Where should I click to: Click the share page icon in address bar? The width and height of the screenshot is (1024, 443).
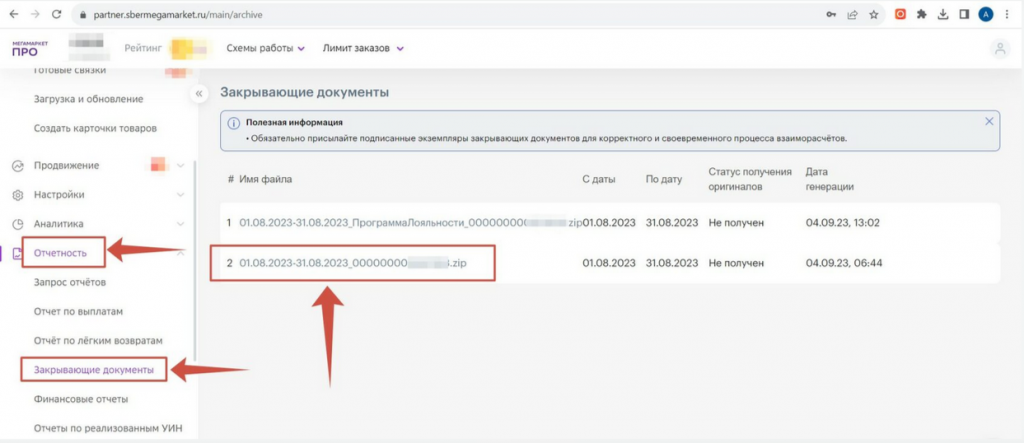click(852, 16)
